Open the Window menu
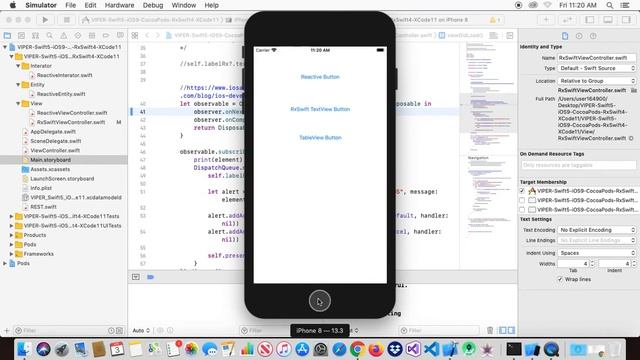The width and height of the screenshot is (640, 360). click(x=184, y=5)
